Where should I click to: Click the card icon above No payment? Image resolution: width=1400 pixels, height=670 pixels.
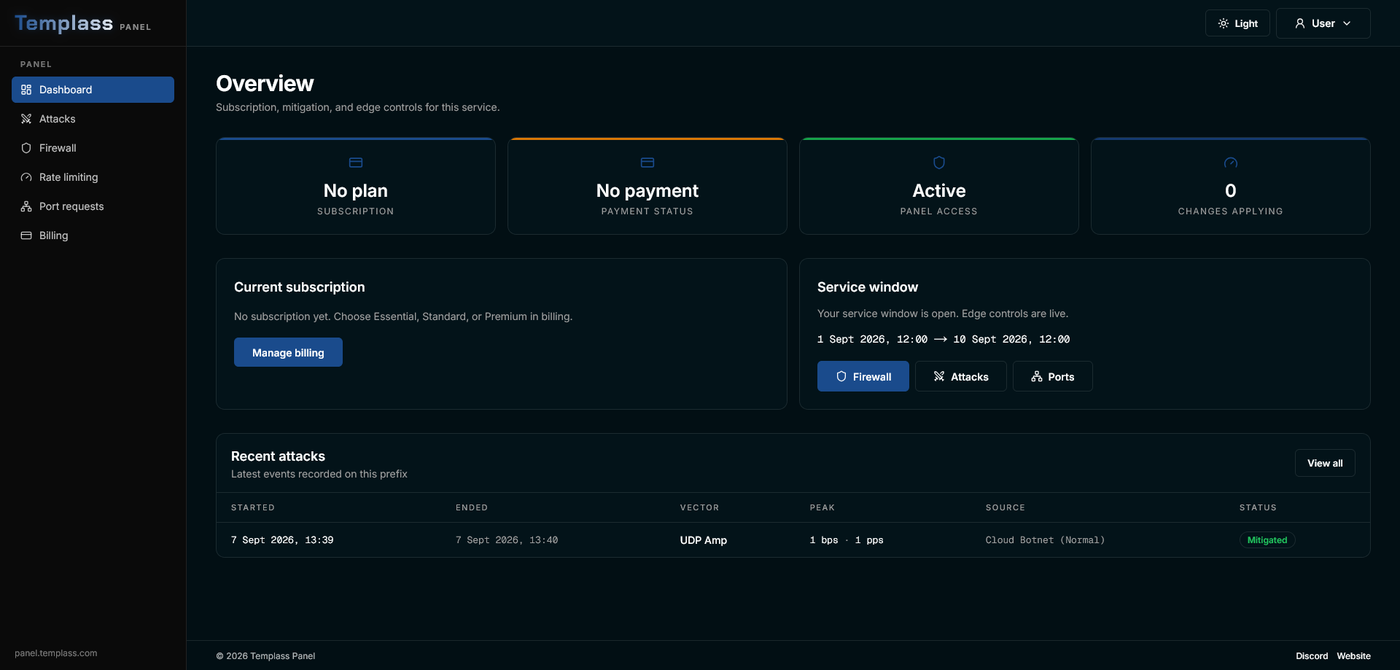[x=647, y=162]
